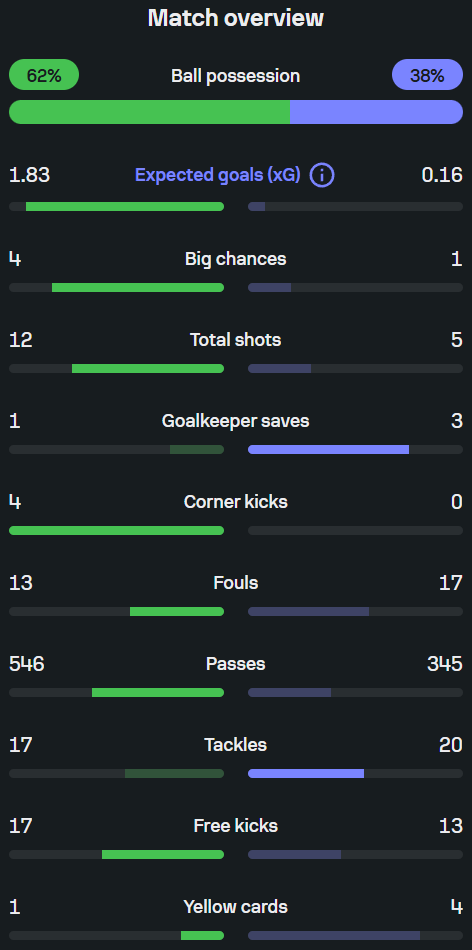Select the Free kicks stat label
The width and height of the screenshot is (472, 950).
(236, 826)
